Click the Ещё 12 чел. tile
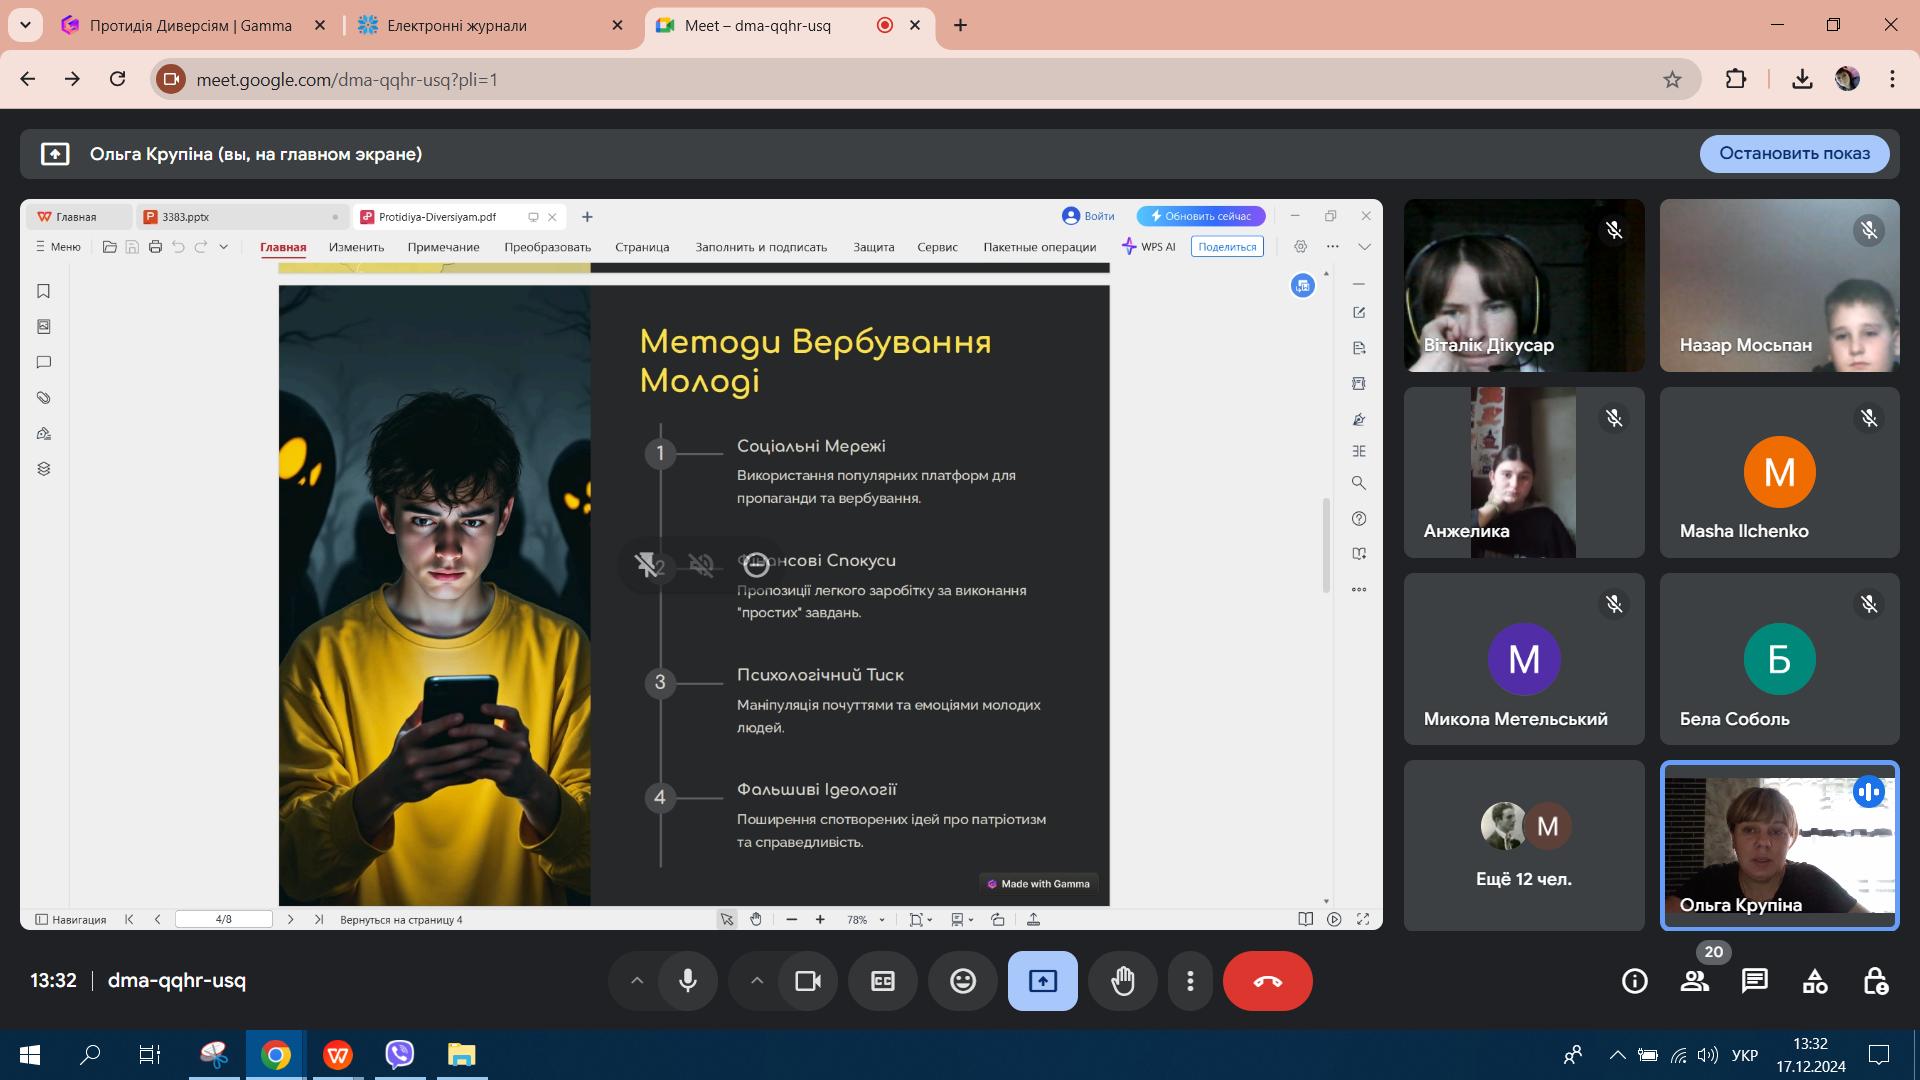The image size is (1920, 1080). coord(1523,845)
